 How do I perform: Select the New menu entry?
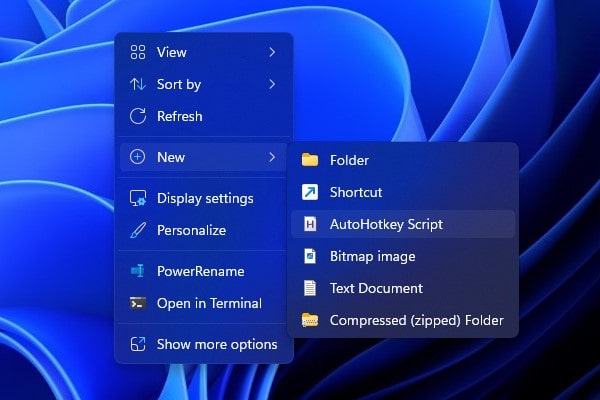(x=204, y=157)
